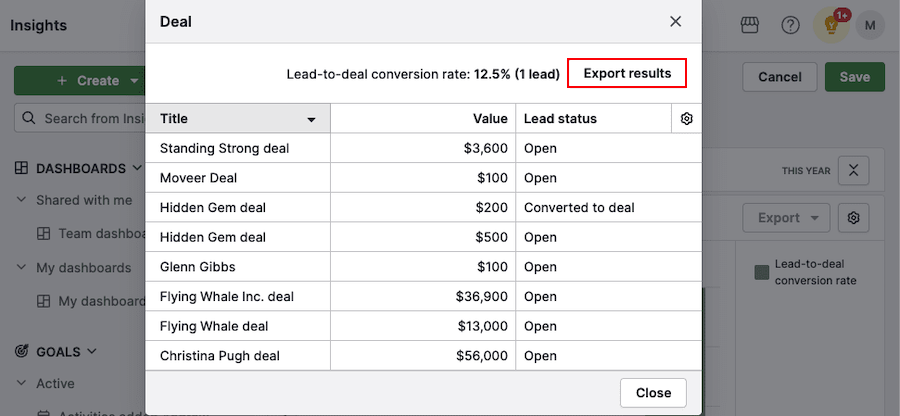Image resolution: width=900 pixels, height=416 pixels.
Task: Click the marketplace icon in top bar
Action: click(x=751, y=25)
